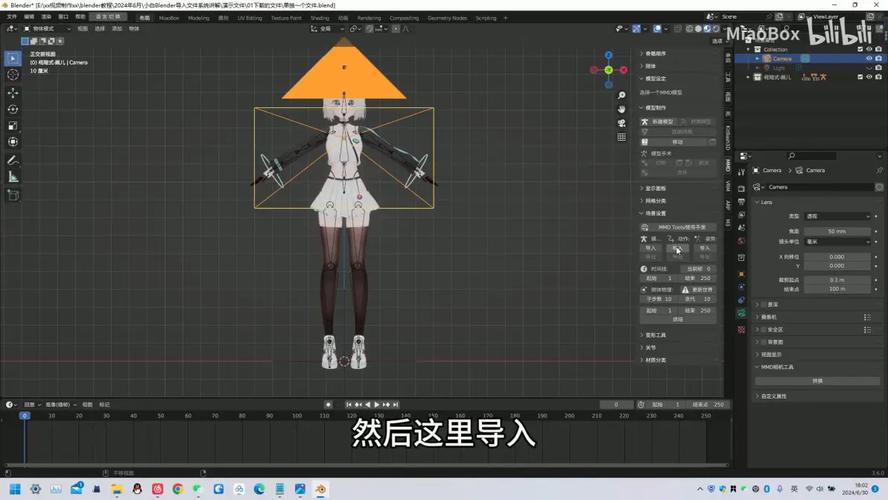Image resolution: width=888 pixels, height=500 pixels.
Task: Open the Scene properties tab icon
Action: pyautogui.click(x=741, y=228)
